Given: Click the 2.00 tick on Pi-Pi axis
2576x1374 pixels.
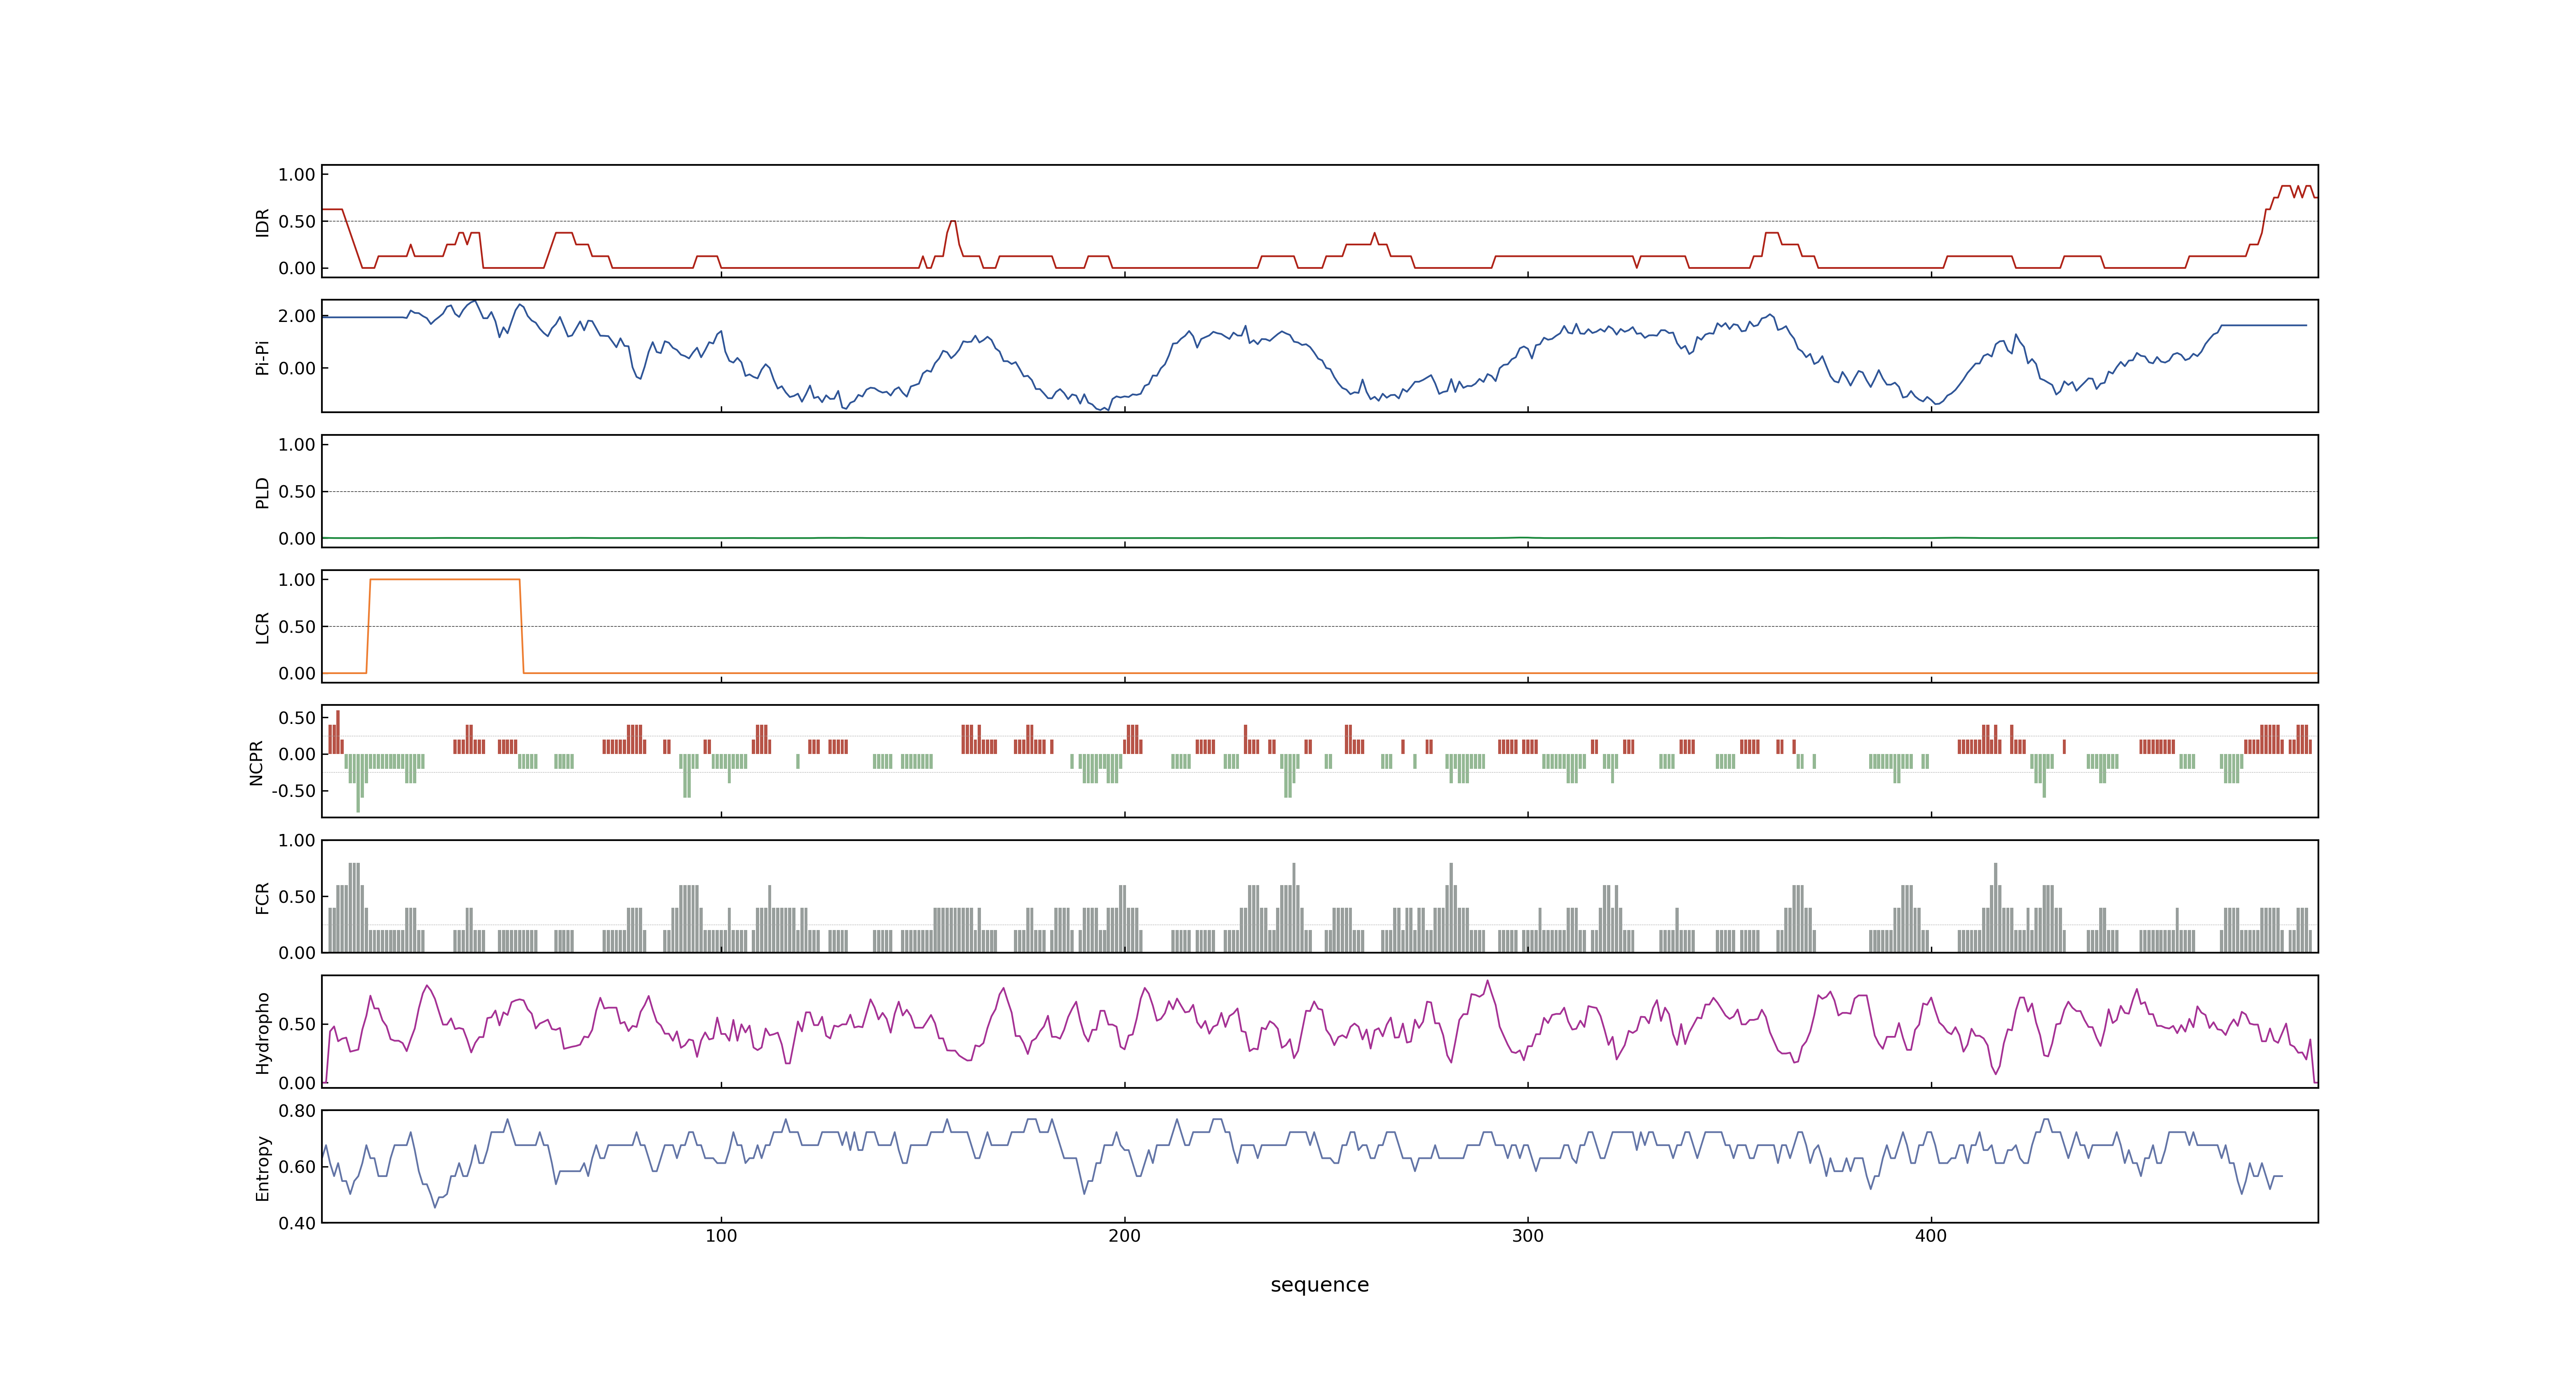Looking at the screenshot, I should pos(297,316).
